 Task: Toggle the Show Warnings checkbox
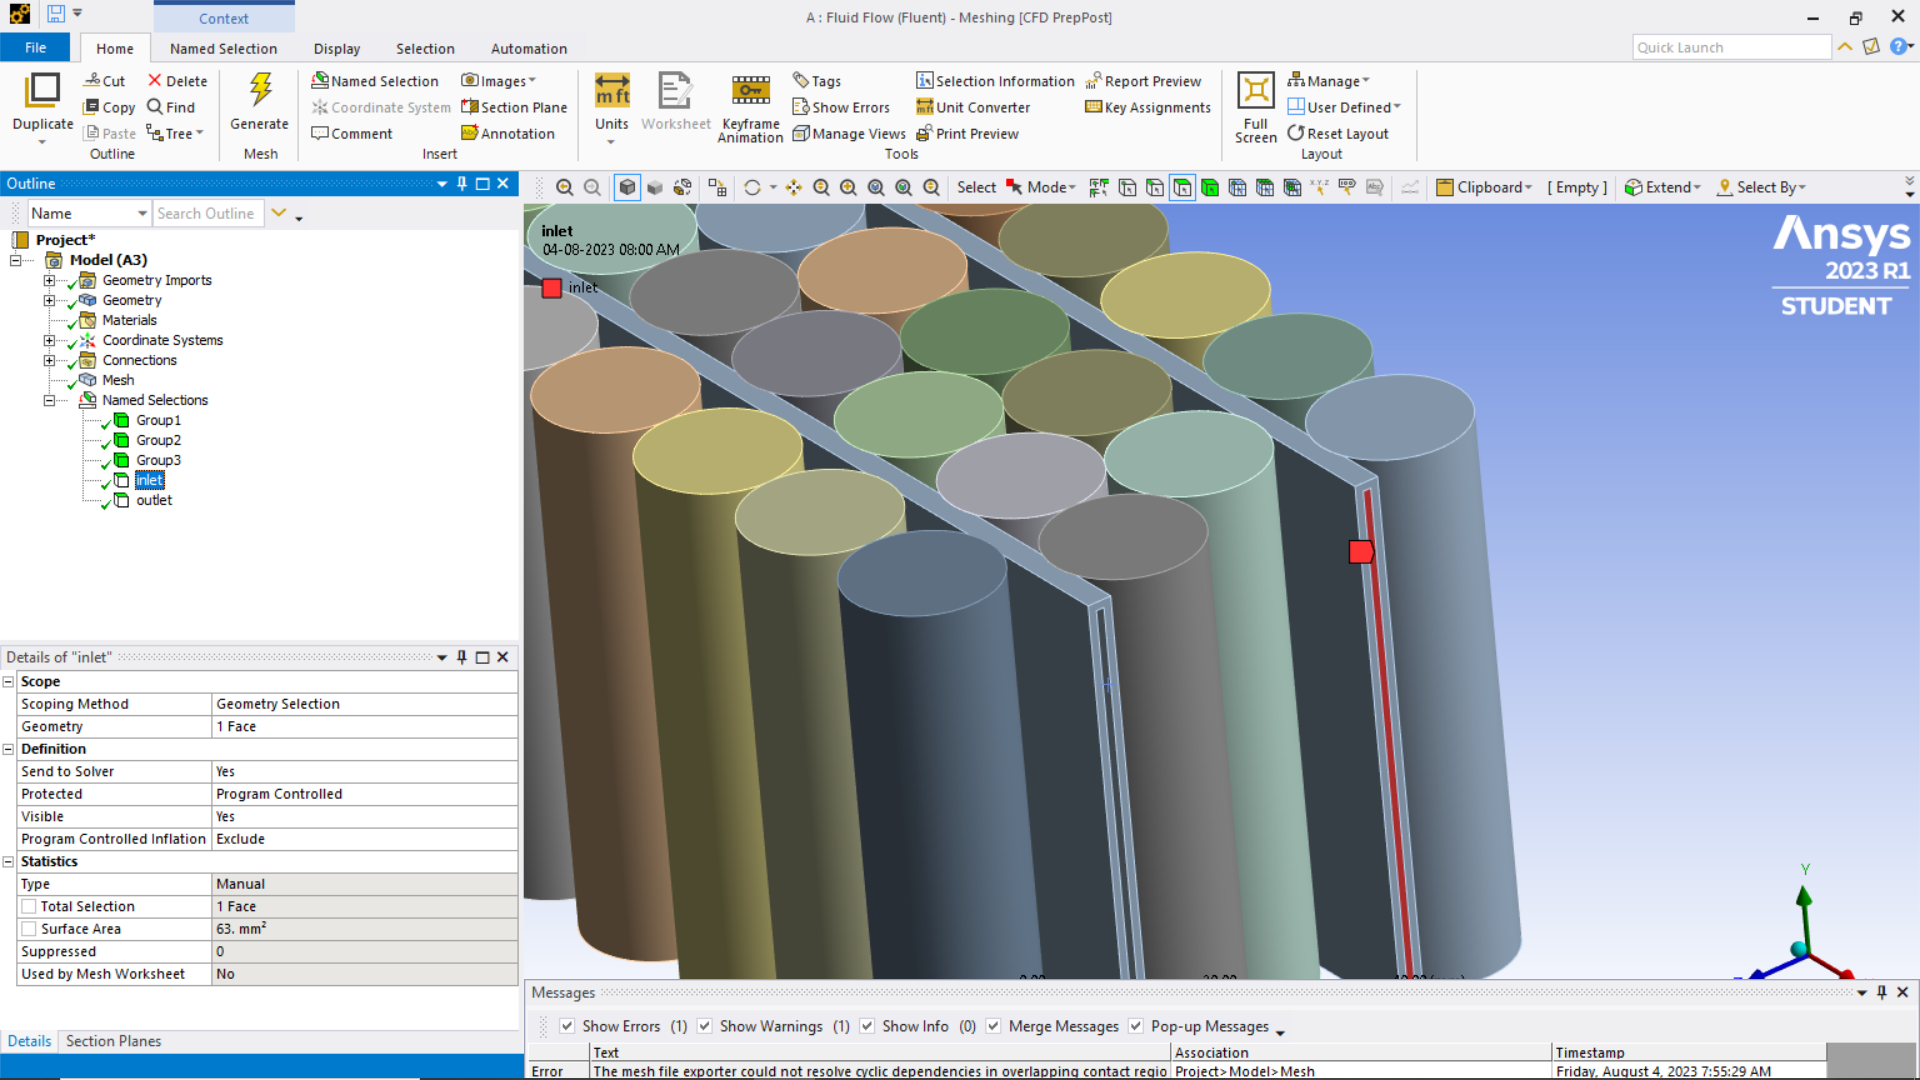(705, 1026)
